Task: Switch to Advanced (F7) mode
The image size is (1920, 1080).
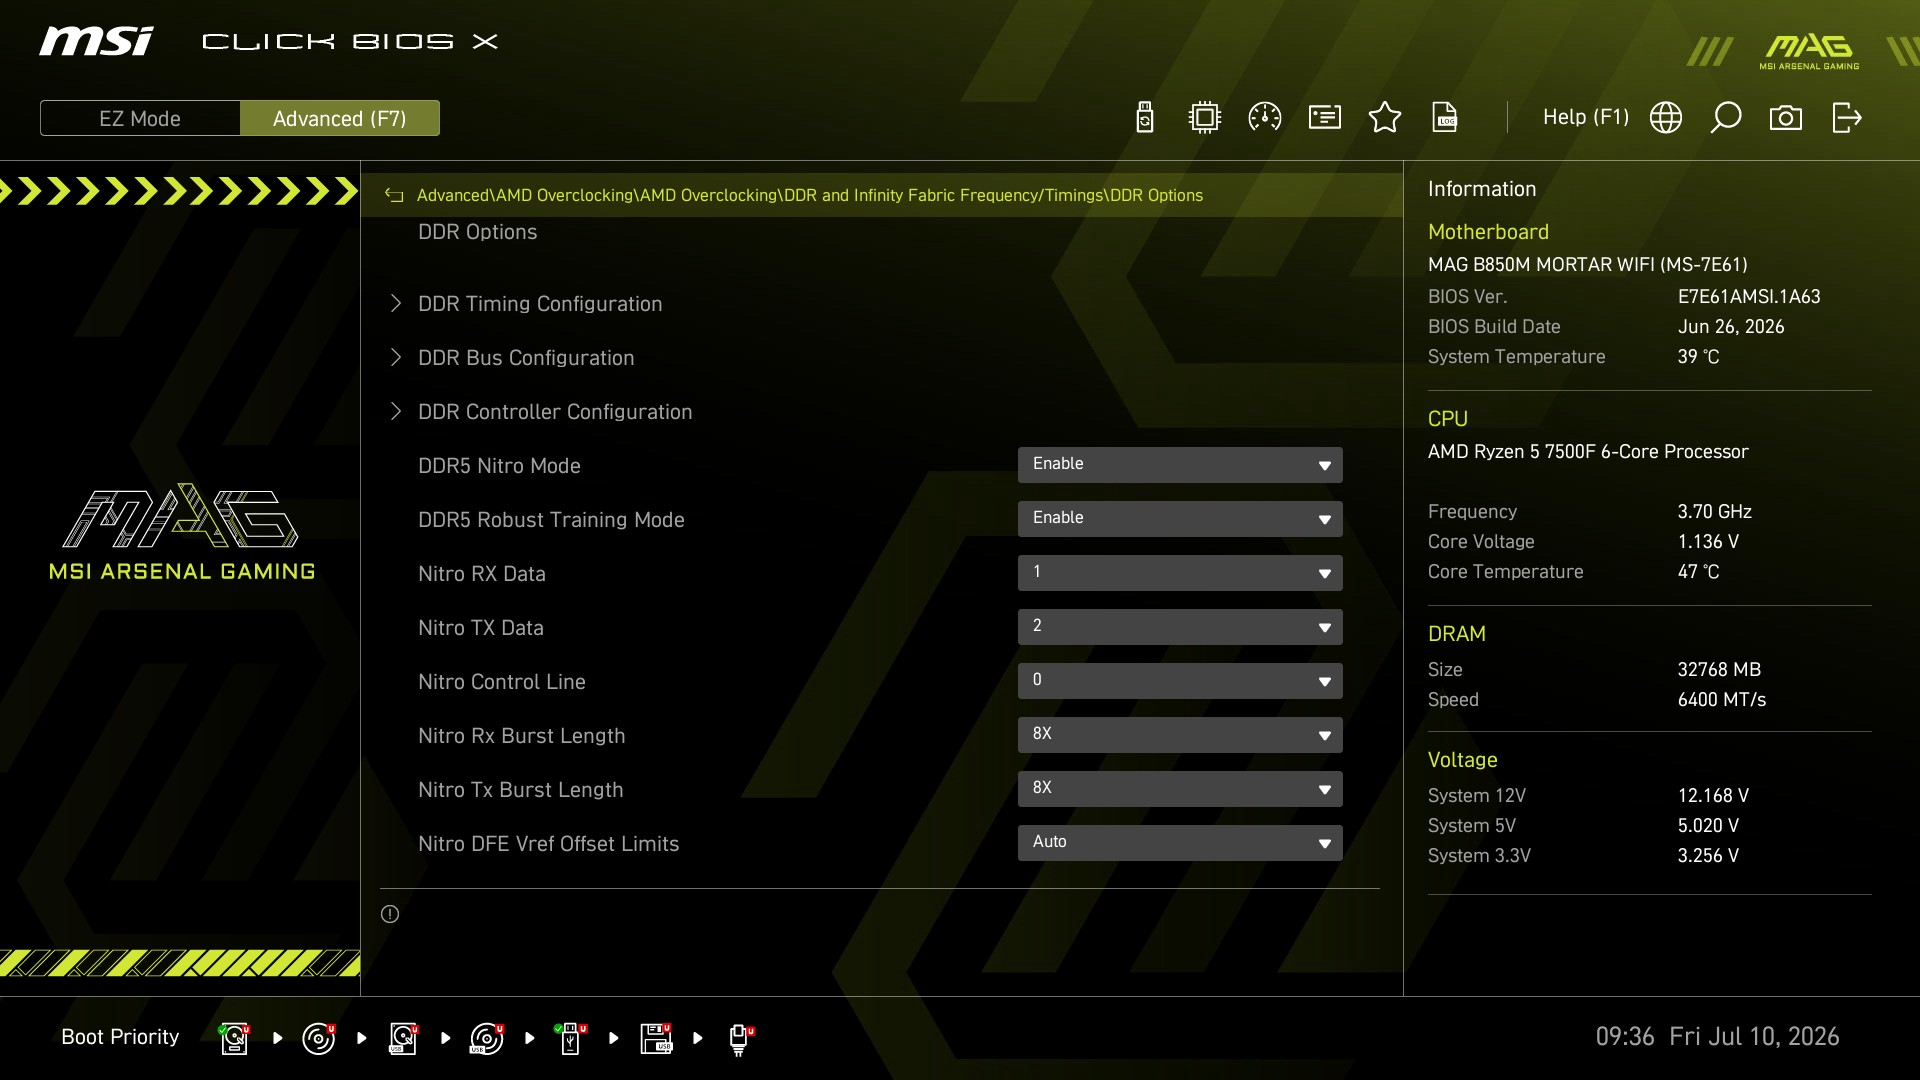Action: (340, 118)
